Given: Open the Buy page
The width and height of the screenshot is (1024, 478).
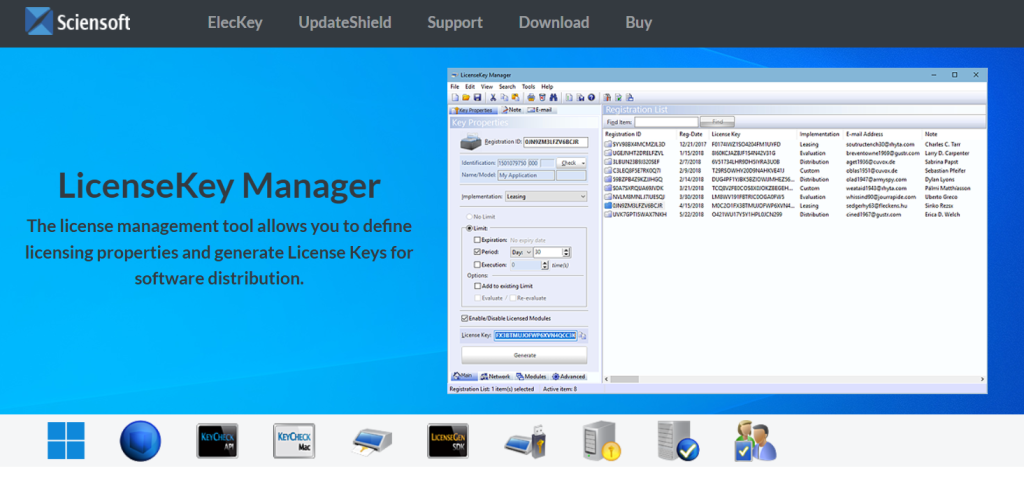Looking at the screenshot, I should (639, 22).
